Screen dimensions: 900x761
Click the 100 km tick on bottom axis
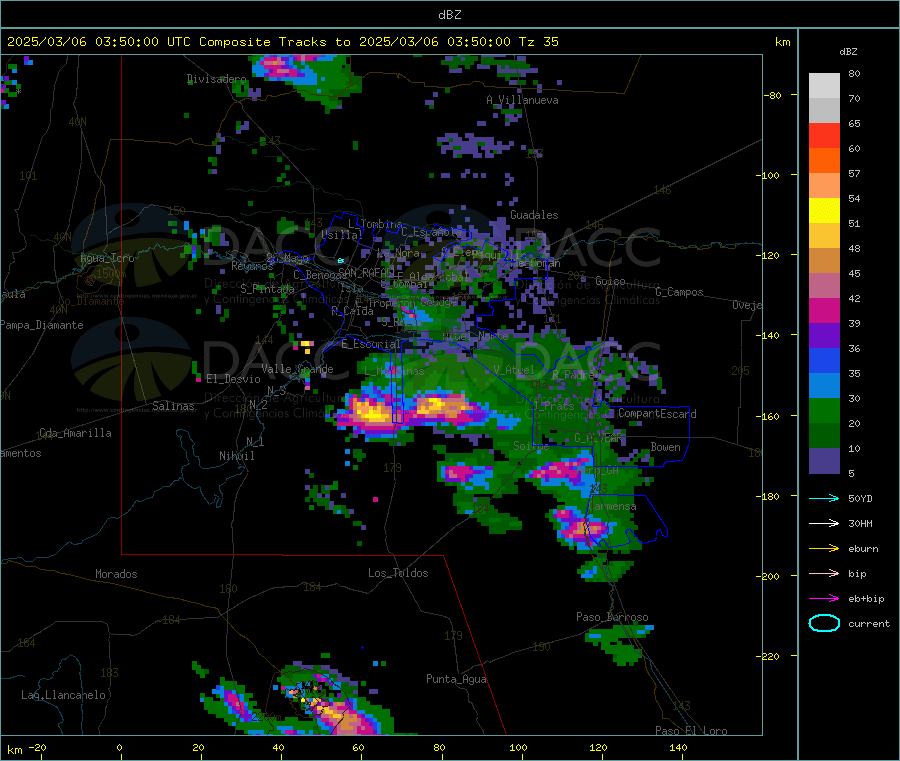pos(518,747)
